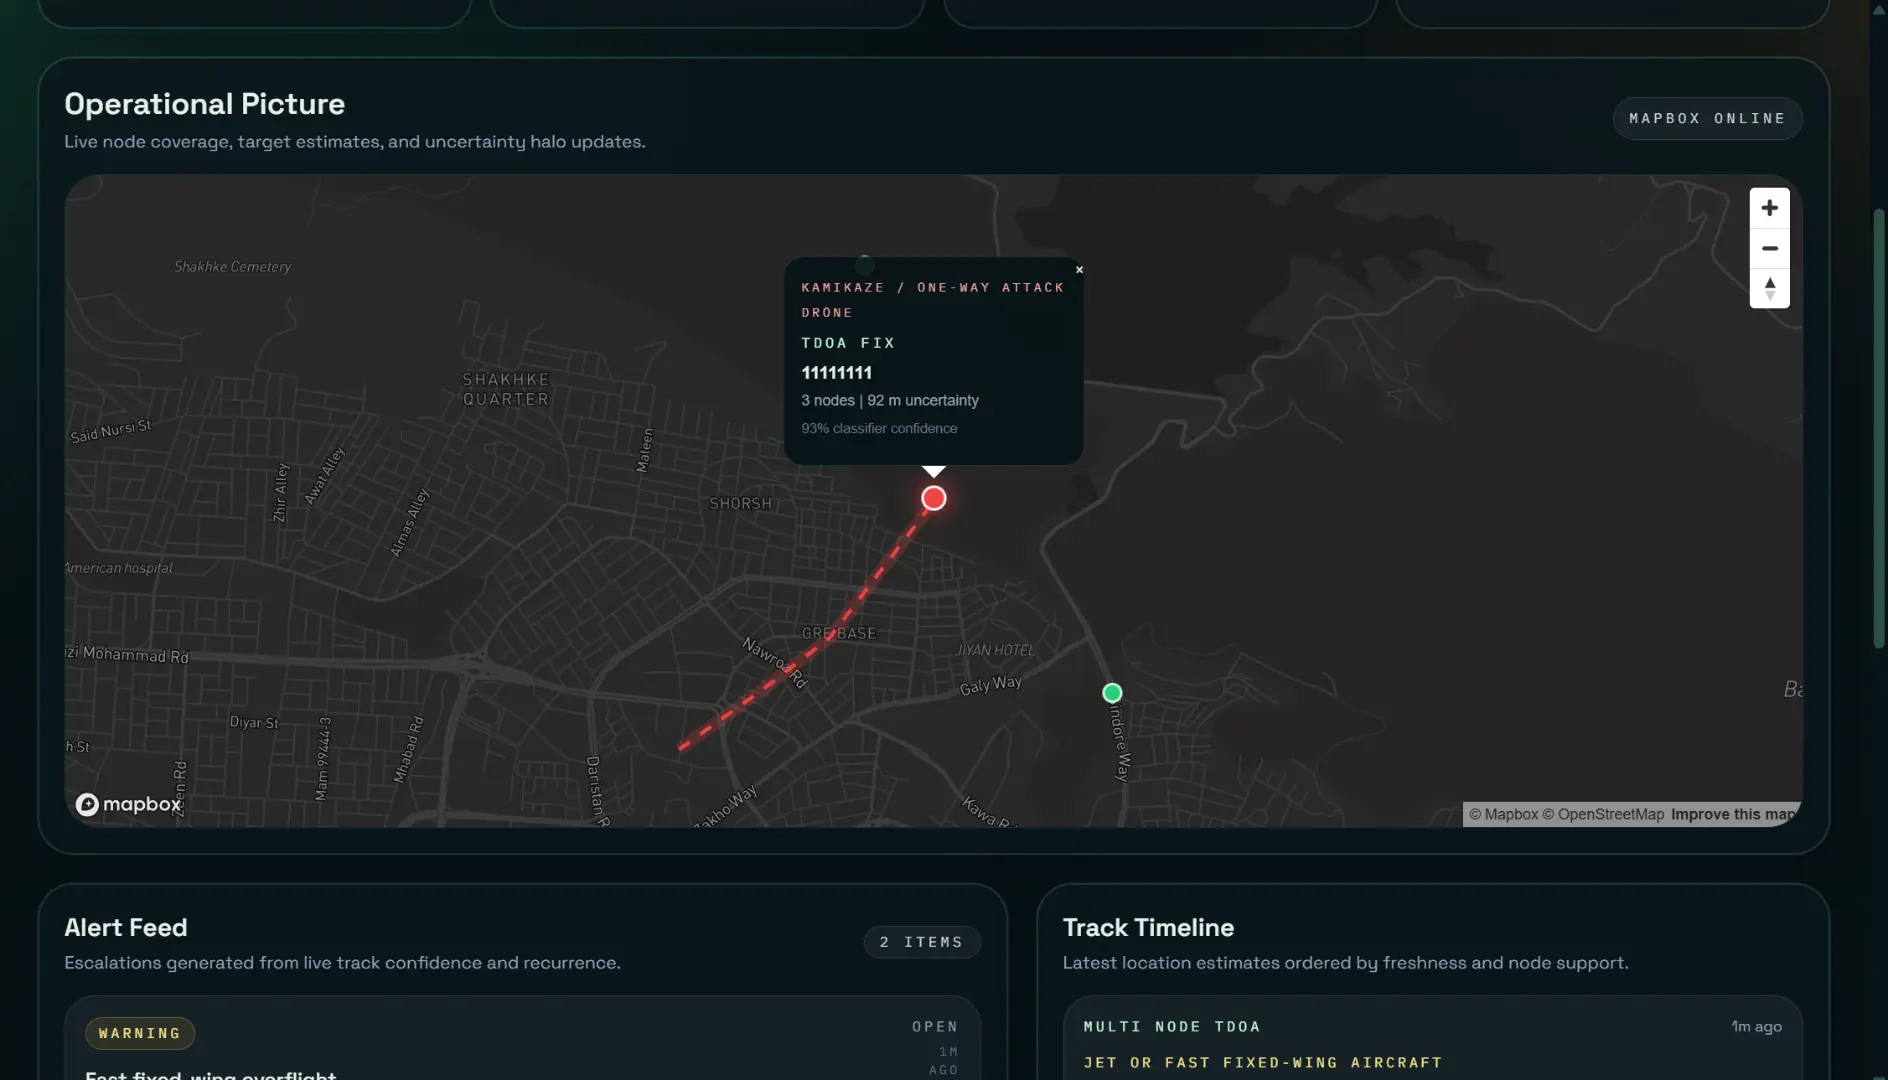Image resolution: width=1888 pixels, height=1080 pixels.
Task: Open the © Mapbox attribution link
Action: coord(1503,815)
